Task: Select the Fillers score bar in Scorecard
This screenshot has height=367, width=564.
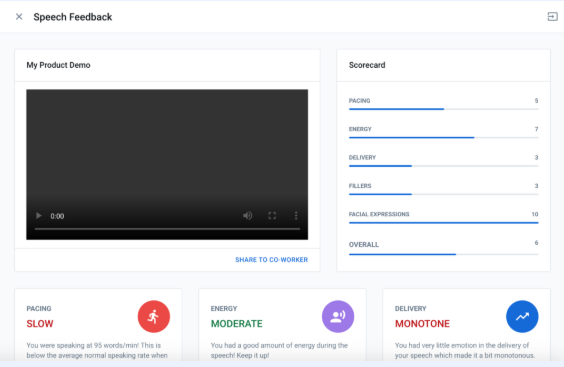Action: (x=444, y=194)
